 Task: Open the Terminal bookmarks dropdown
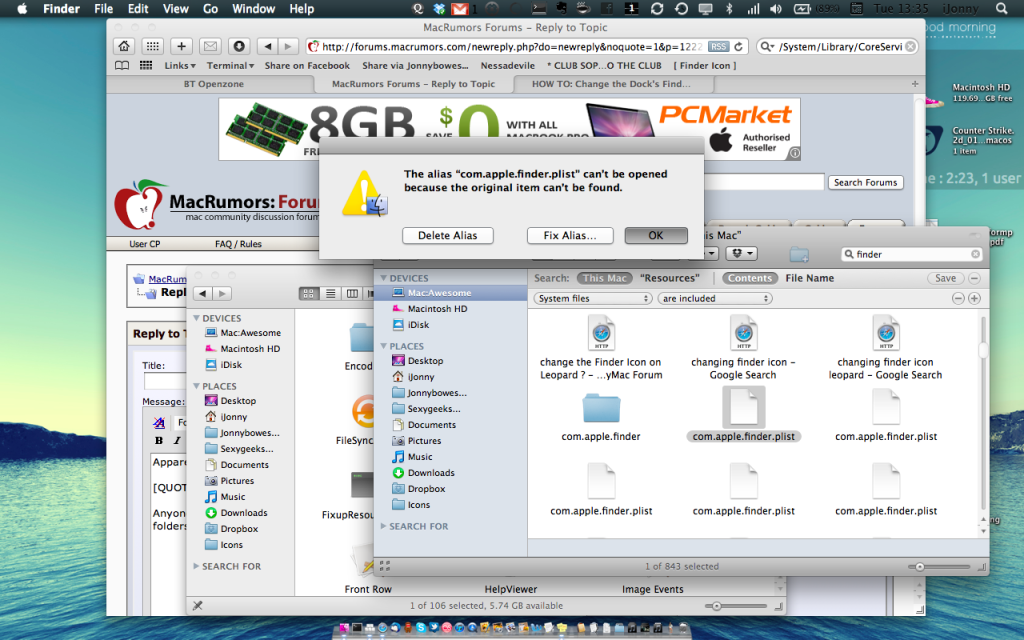(230, 65)
